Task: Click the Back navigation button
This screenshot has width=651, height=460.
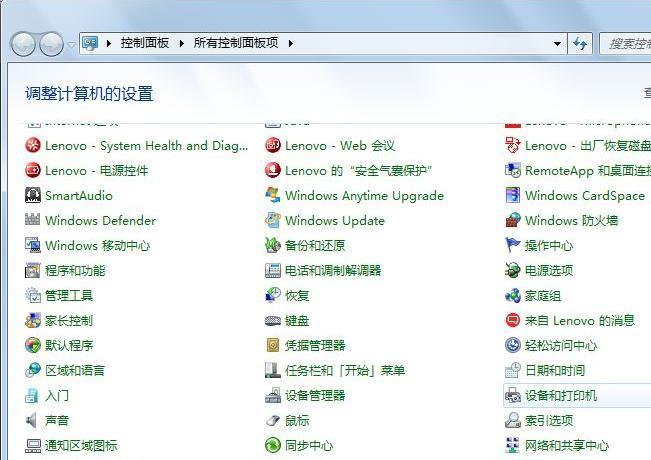Action: pos(23,44)
